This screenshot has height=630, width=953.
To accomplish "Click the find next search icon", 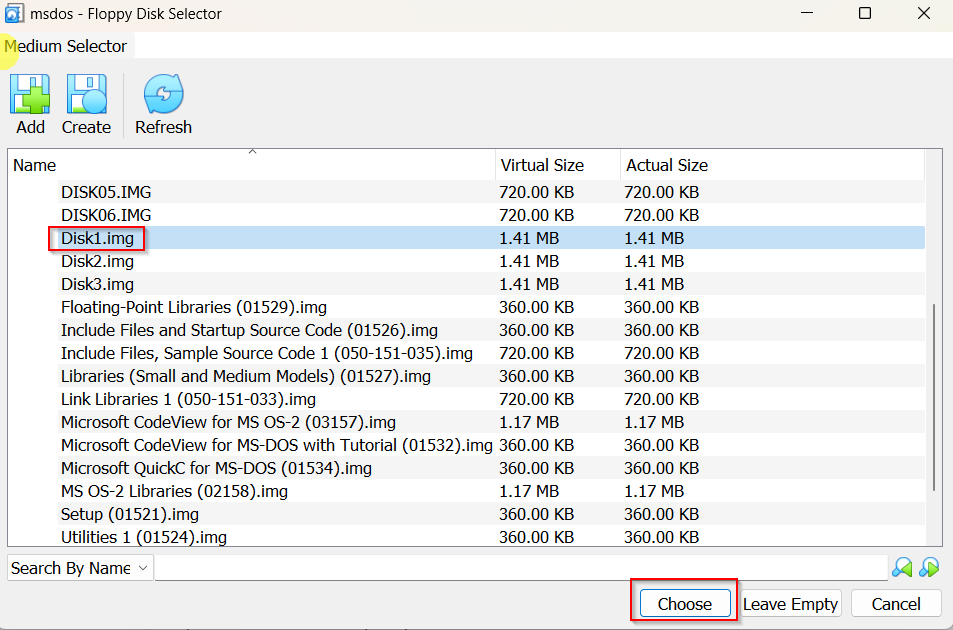I will click(x=929, y=568).
